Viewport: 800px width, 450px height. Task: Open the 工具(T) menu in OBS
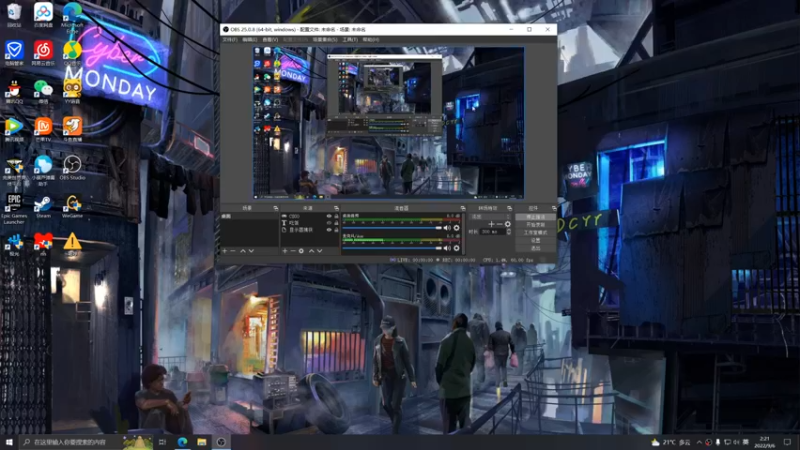pyautogui.click(x=349, y=39)
